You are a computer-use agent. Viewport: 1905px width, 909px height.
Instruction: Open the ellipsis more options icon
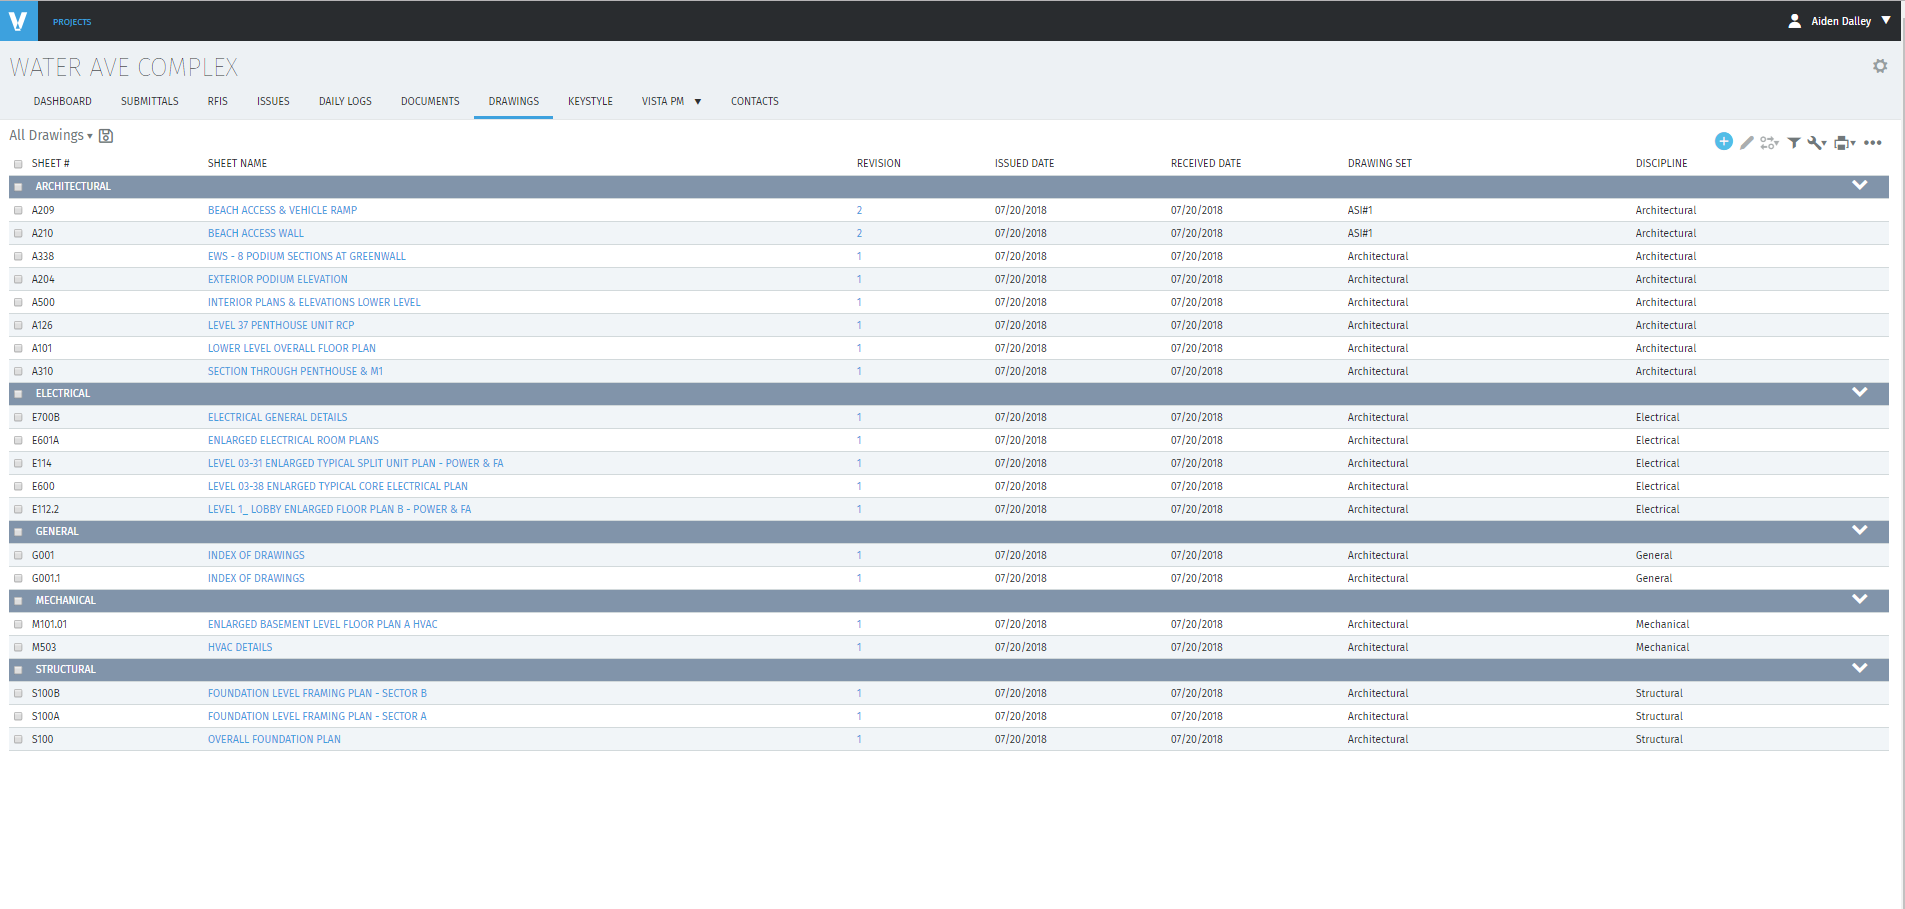[1873, 143]
